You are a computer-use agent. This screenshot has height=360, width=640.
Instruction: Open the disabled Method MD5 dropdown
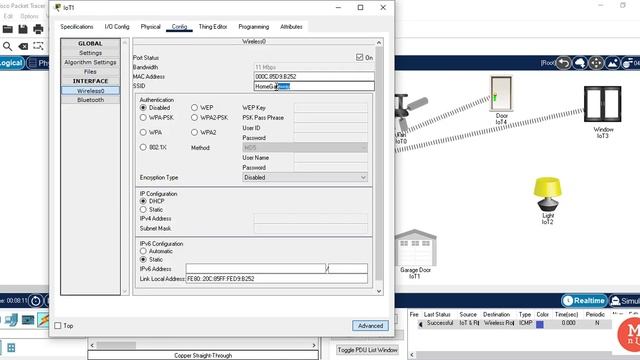click(305, 147)
